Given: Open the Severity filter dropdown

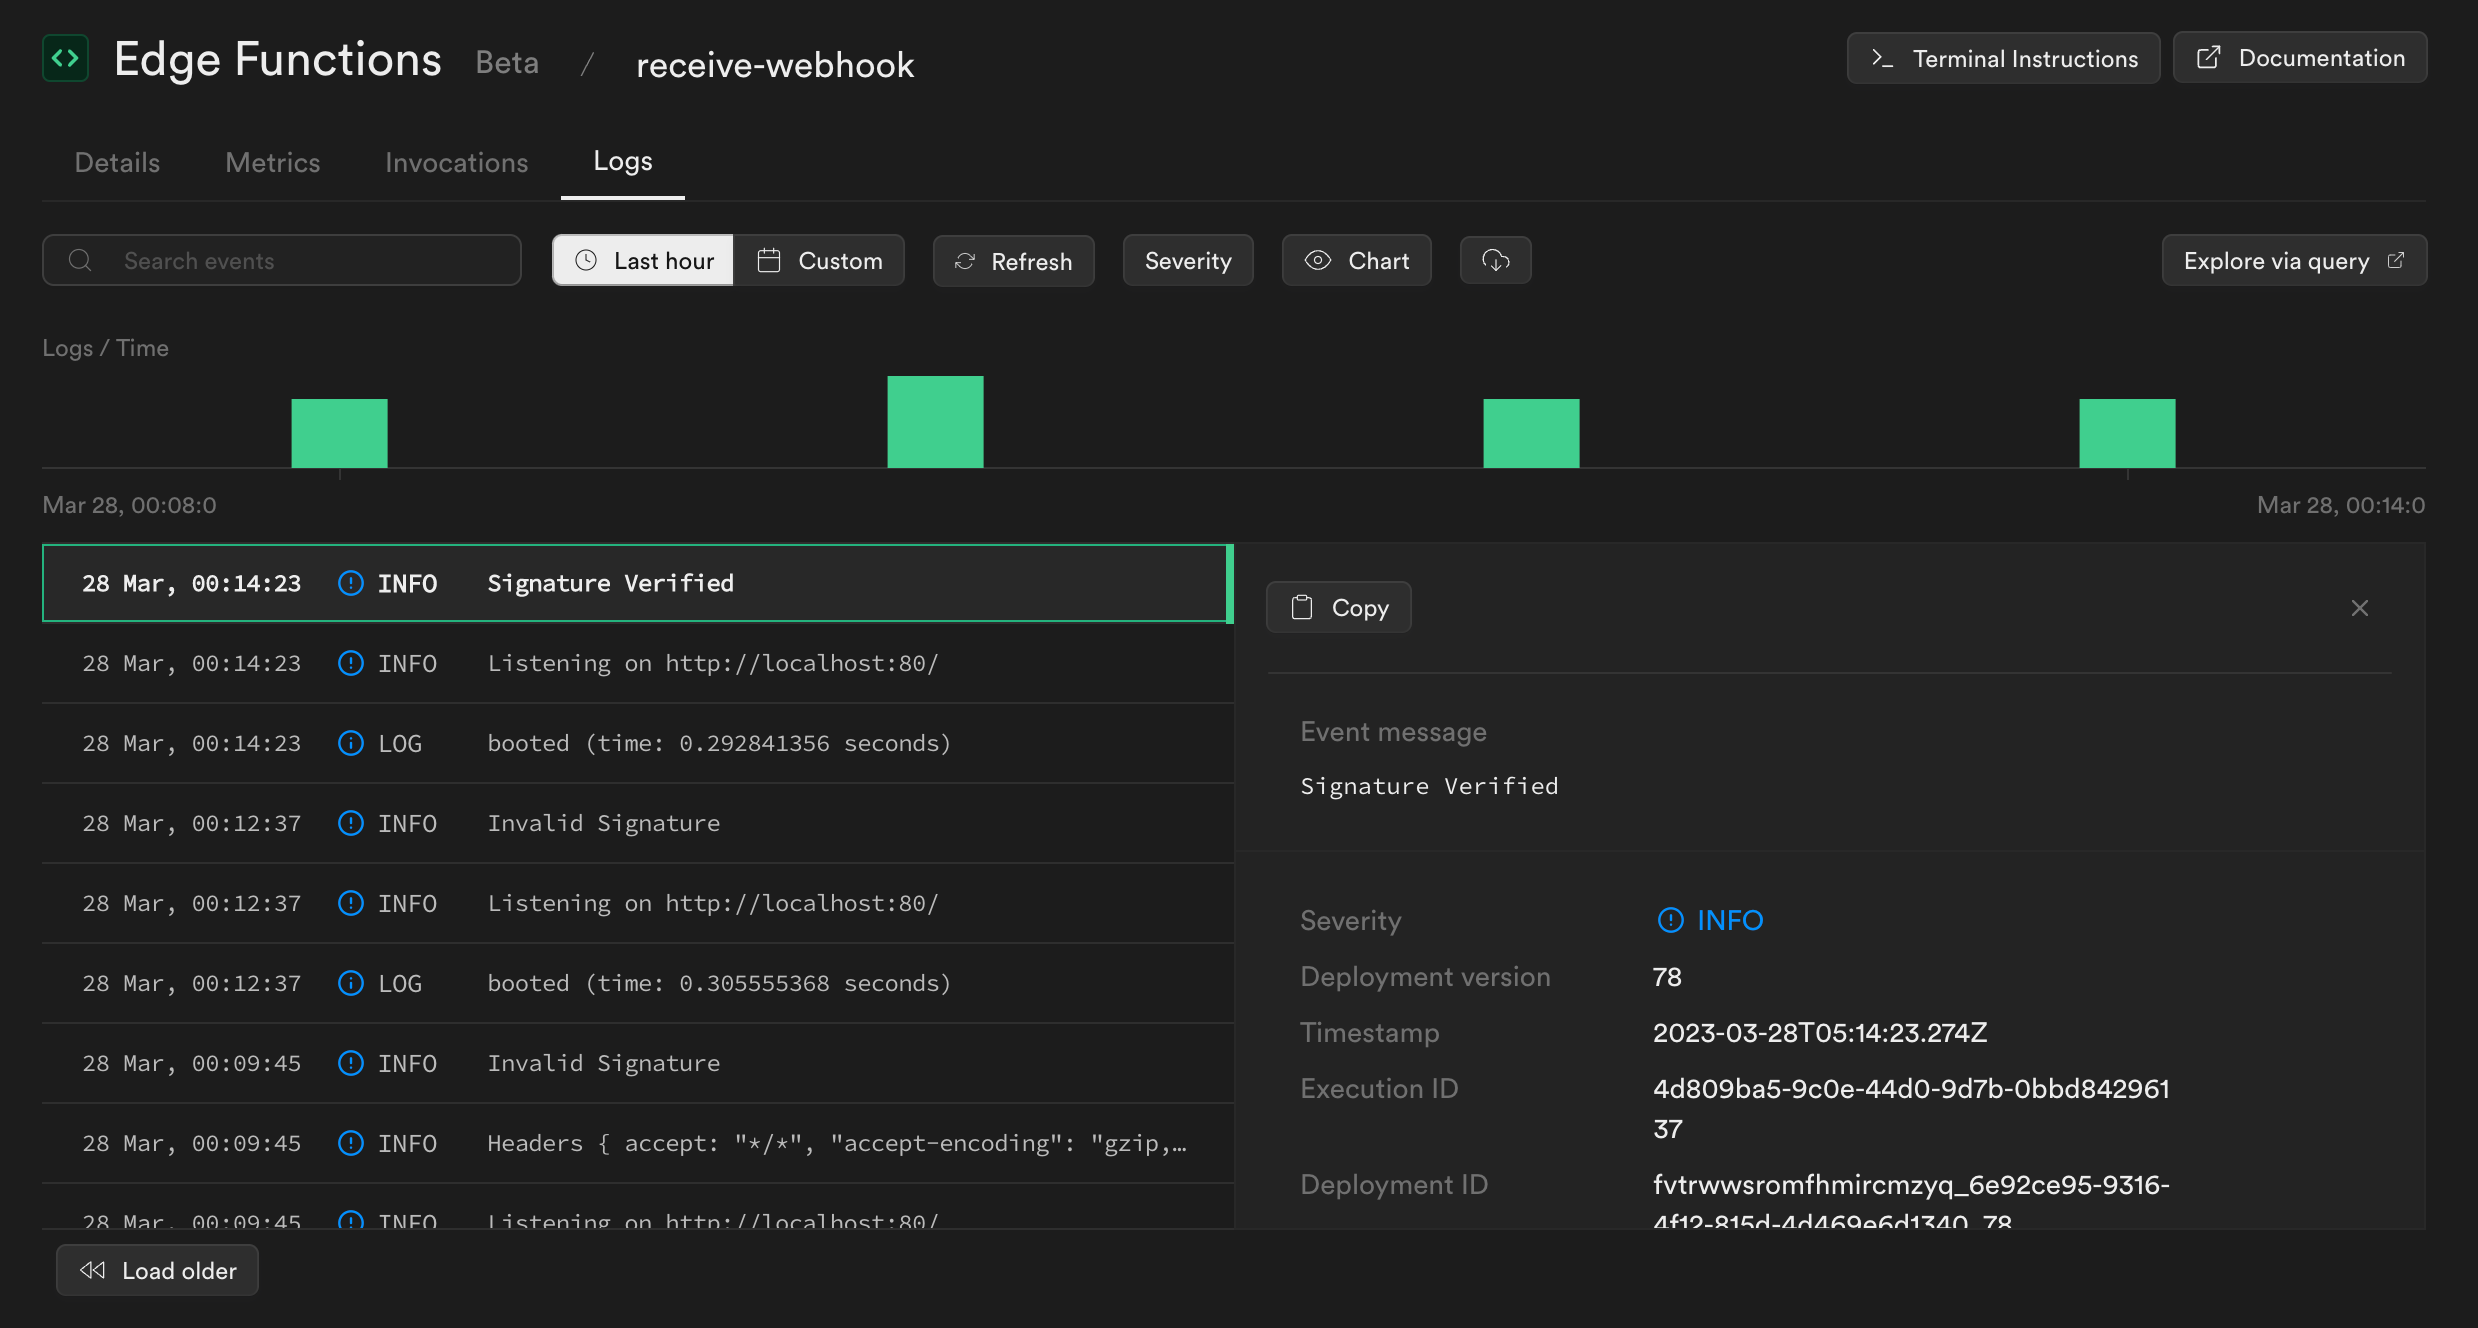Looking at the screenshot, I should pos(1187,261).
